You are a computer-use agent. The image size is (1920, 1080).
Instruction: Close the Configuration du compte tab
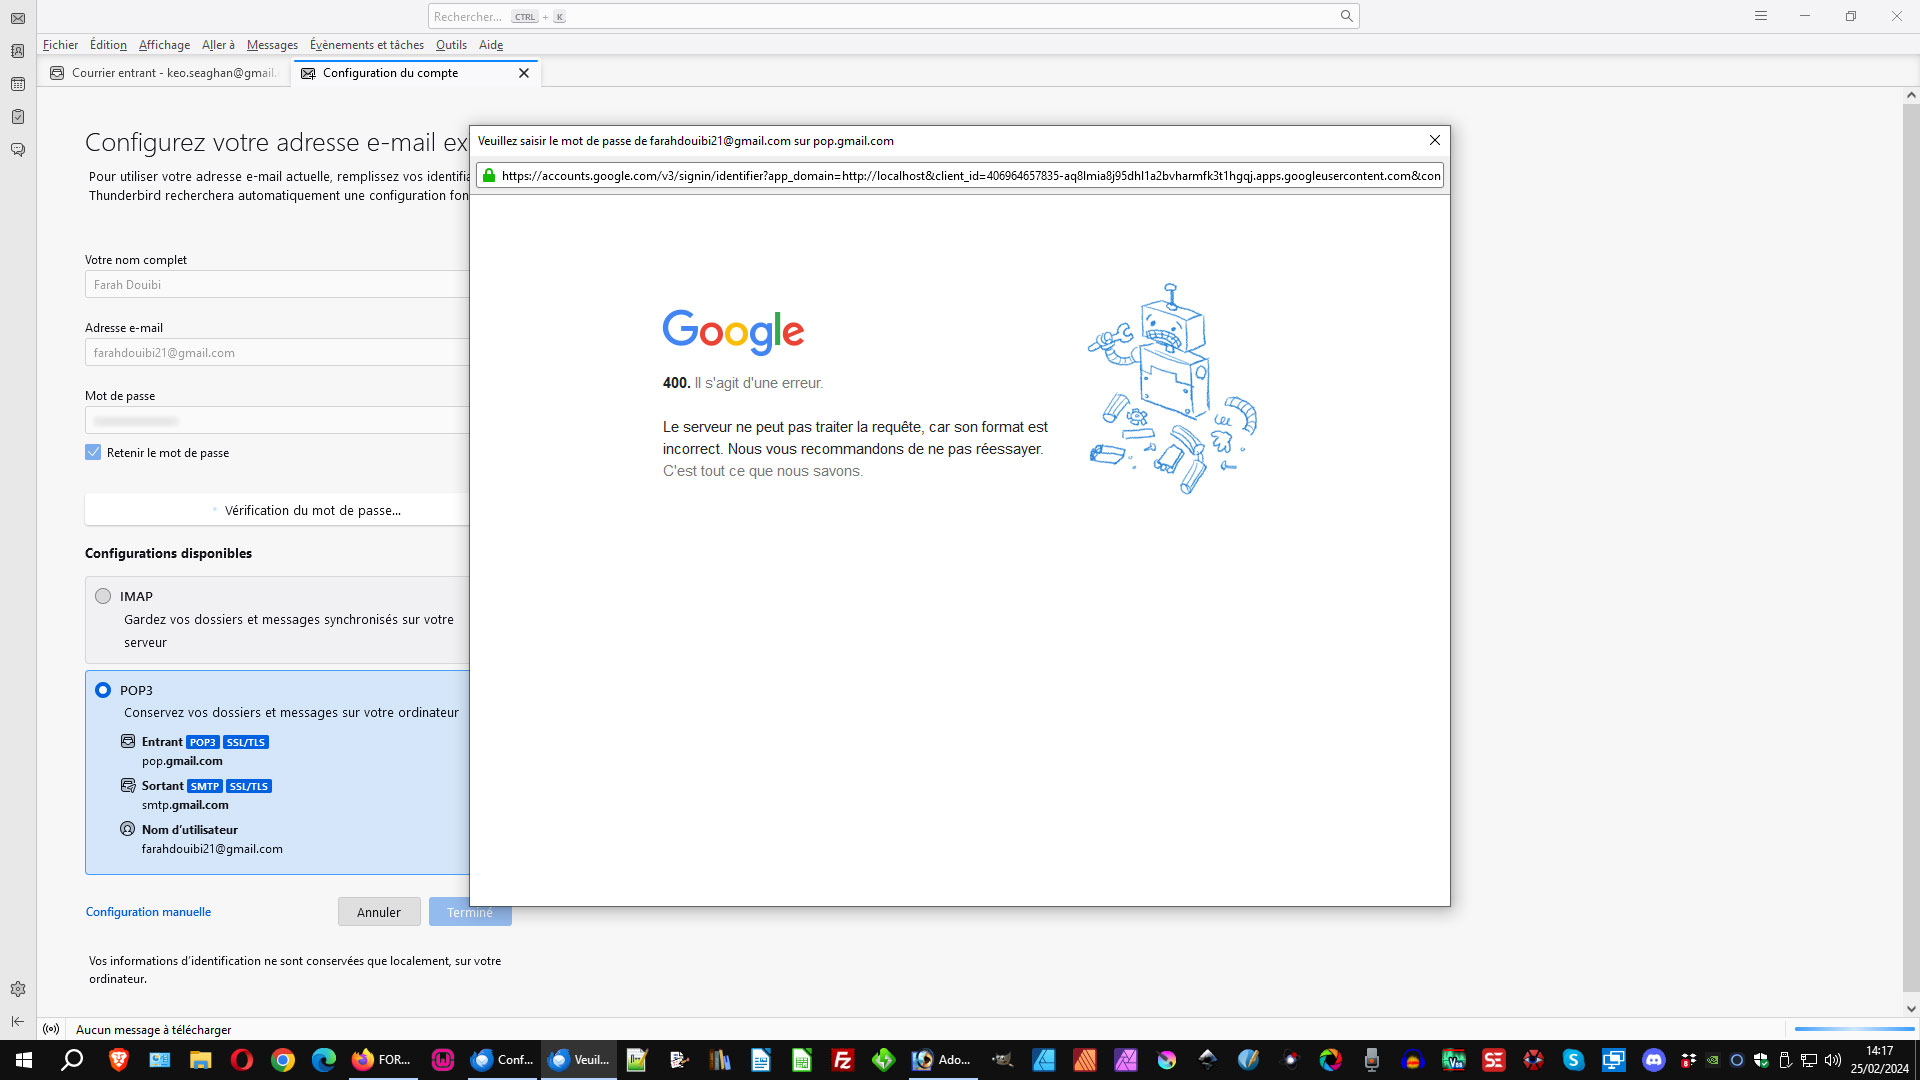click(524, 73)
